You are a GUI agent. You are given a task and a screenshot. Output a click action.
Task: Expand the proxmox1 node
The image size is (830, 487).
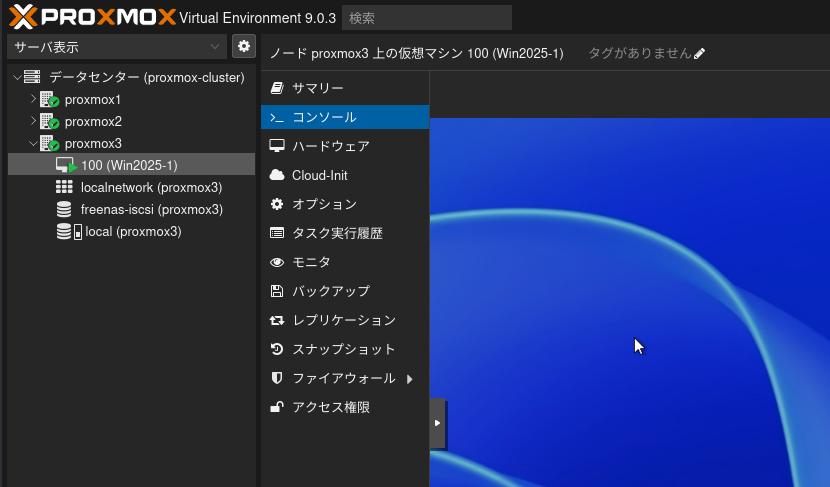33,99
